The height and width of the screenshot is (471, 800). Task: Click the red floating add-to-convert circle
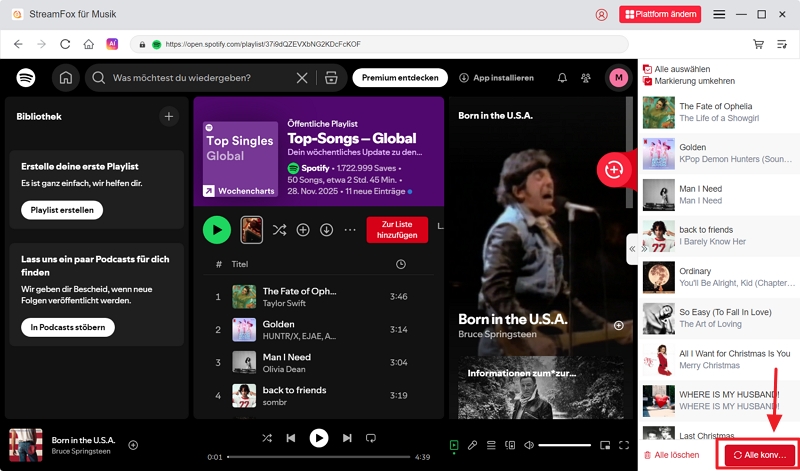(x=613, y=169)
